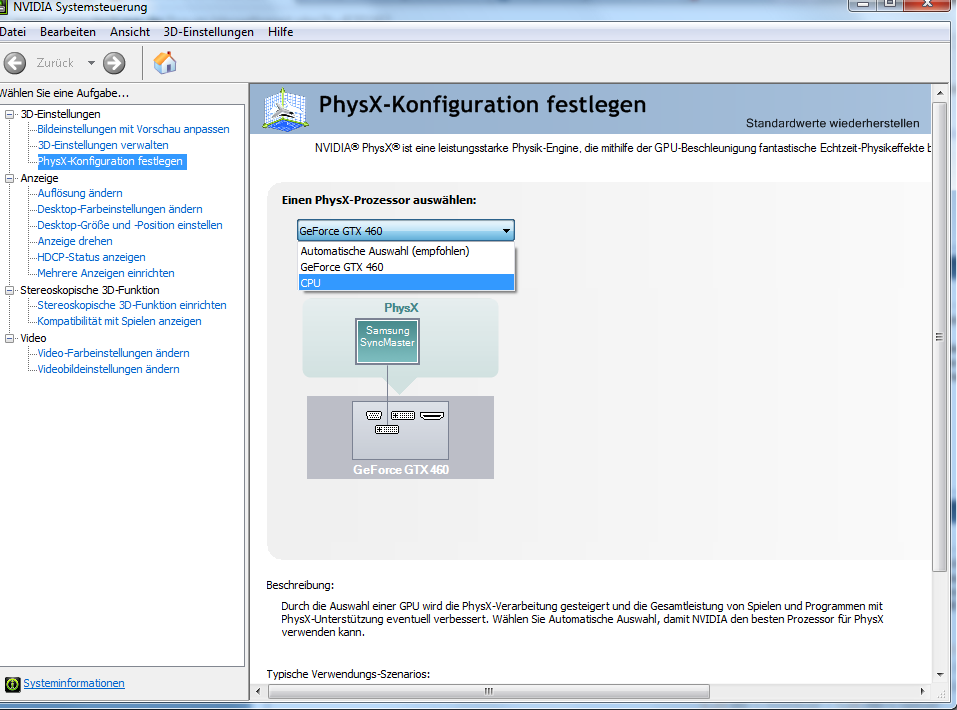Screen dimensions: 957x710
Task: Open Auflösung ändern
Action: tap(80, 193)
